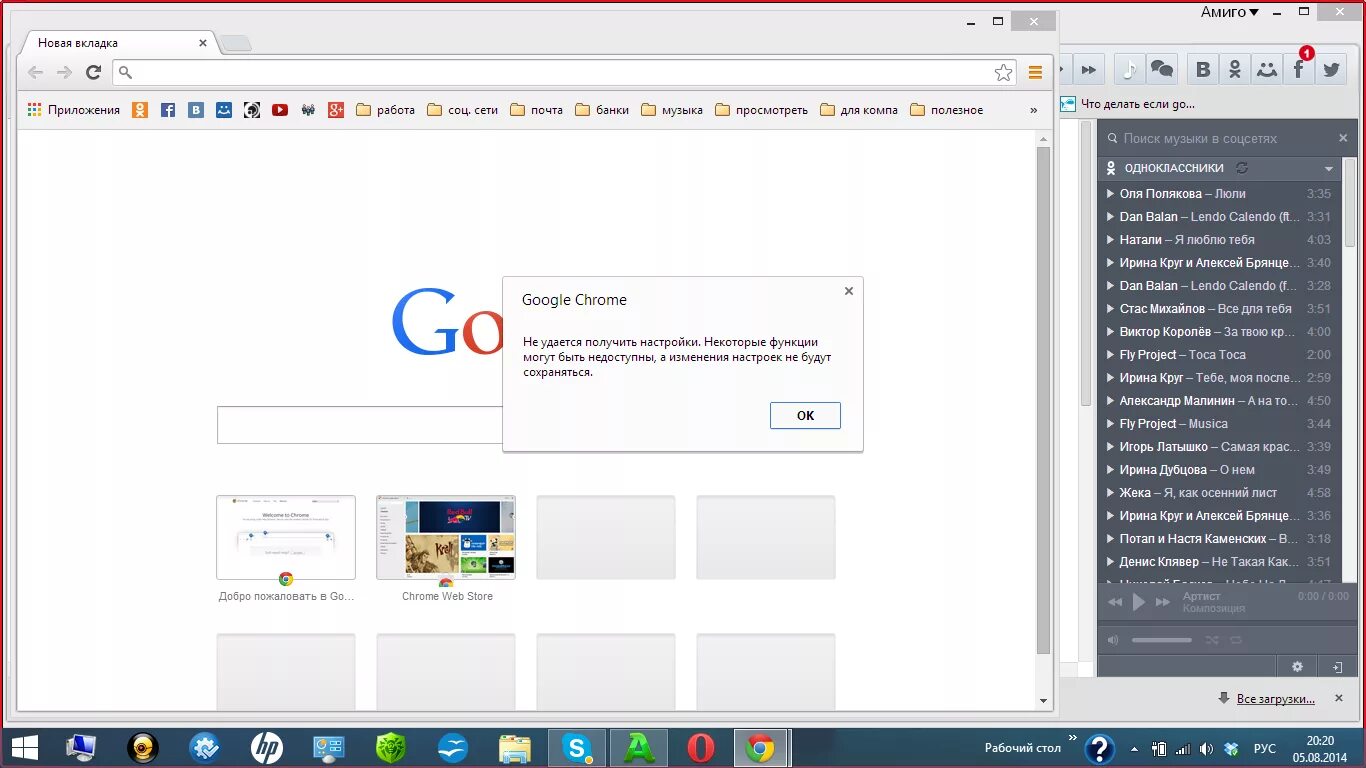
Task: Mute the music player speaker icon
Action: (x=1113, y=640)
